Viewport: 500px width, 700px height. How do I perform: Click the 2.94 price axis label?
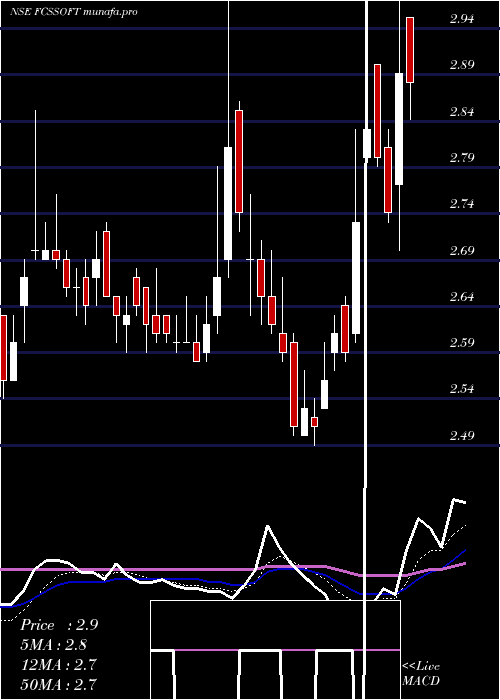pos(462,19)
